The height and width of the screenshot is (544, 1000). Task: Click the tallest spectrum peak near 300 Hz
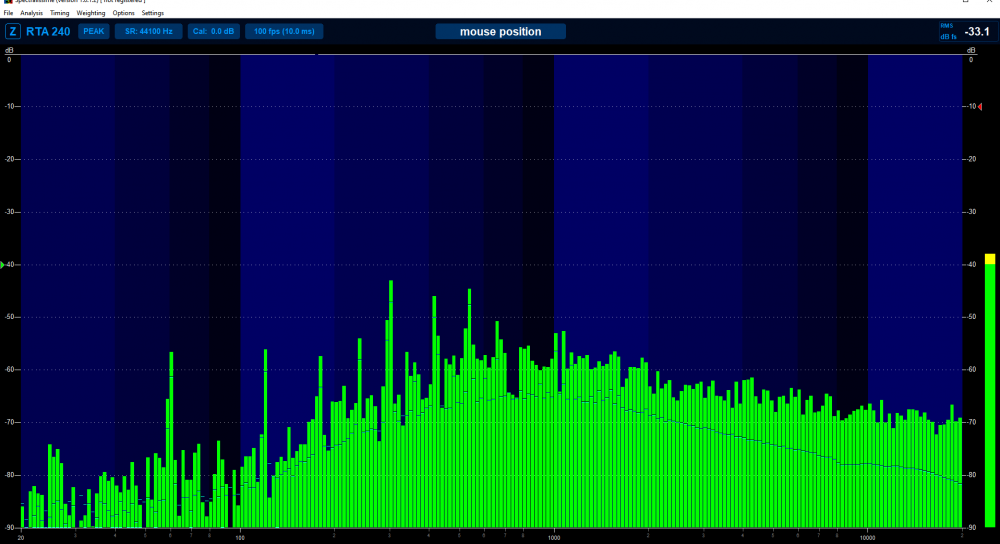point(391,404)
